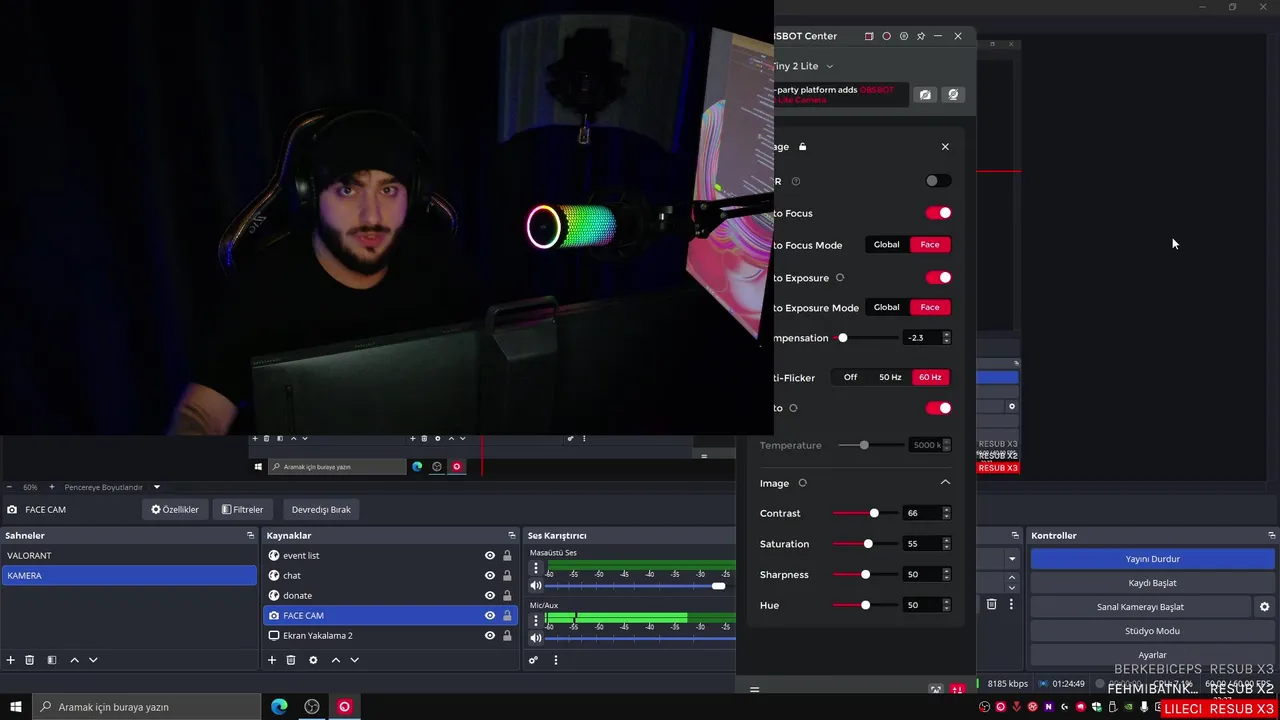Delete selected scene with trash icon
Image resolution: width=1280 pixels, height=720 pixels.
tap(30, 660)
